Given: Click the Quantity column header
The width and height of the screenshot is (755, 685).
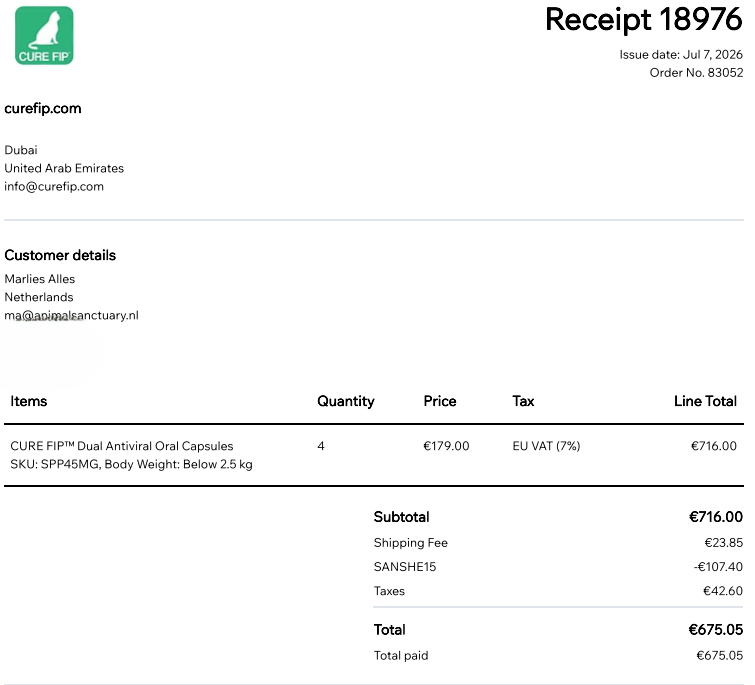Looking at the screenshot, I should click(346, 401).
